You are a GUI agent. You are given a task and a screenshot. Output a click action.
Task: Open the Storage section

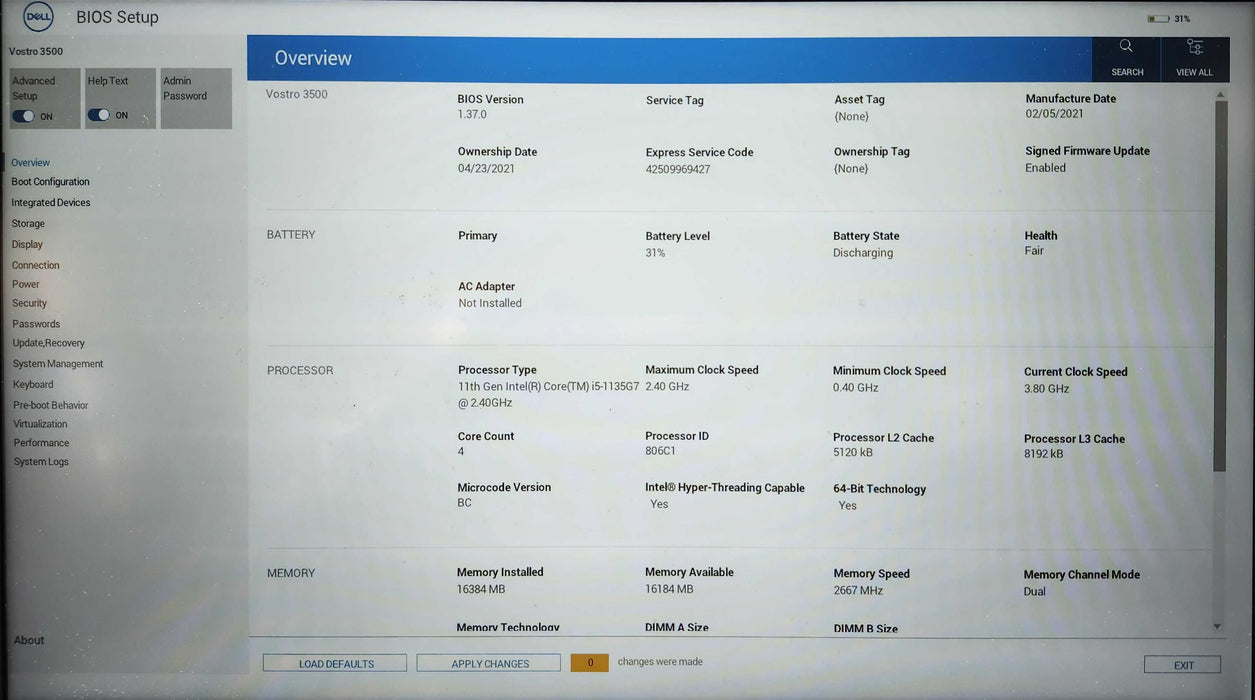click(28, 223)
